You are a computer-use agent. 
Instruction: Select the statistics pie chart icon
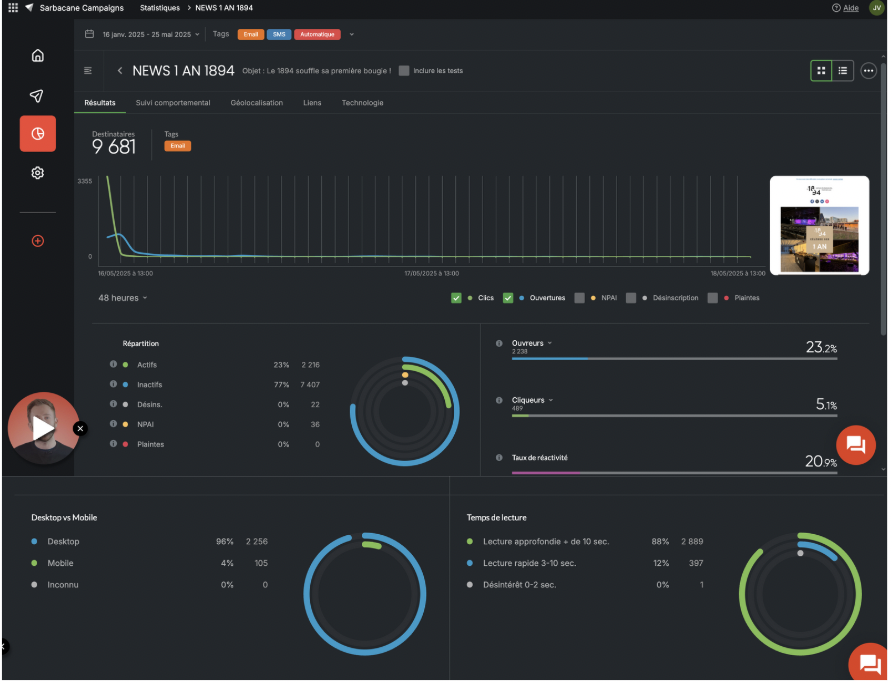pyautogui.click(x=37, y=133)
